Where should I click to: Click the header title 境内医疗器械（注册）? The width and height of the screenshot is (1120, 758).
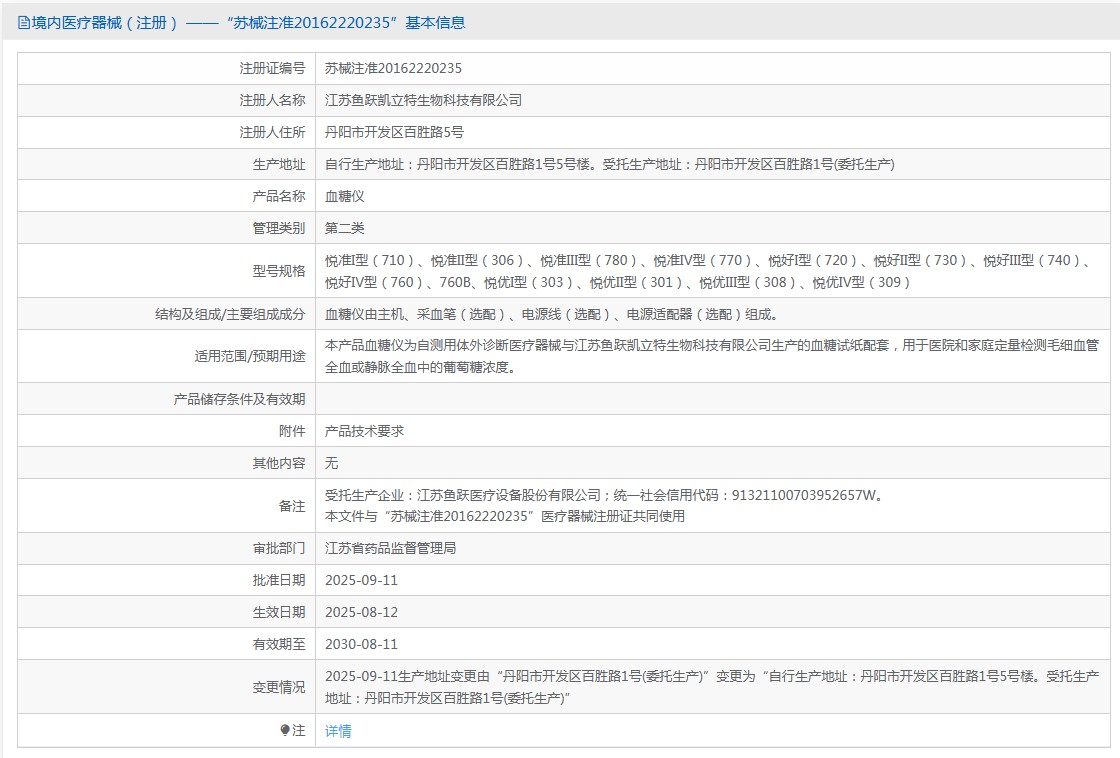click(105, 23)
